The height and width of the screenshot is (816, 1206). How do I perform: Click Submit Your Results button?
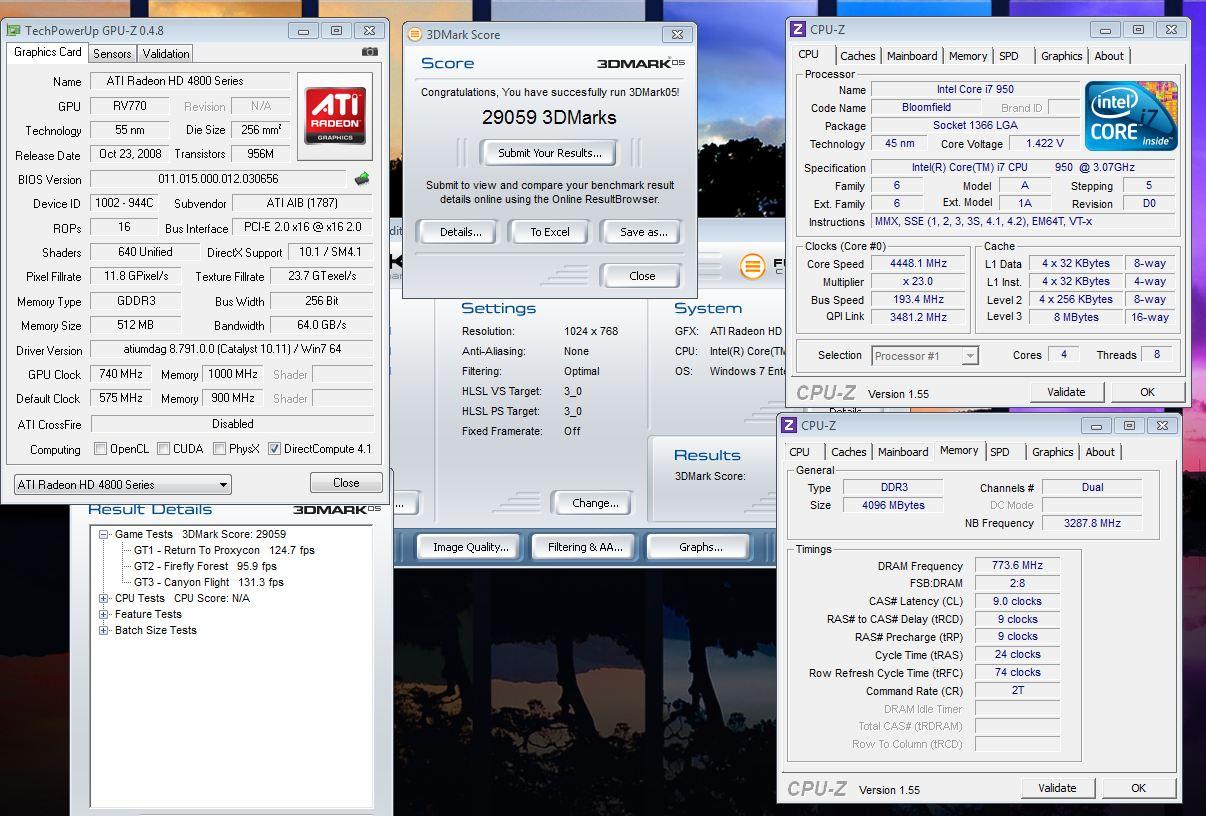click(550, 153)
